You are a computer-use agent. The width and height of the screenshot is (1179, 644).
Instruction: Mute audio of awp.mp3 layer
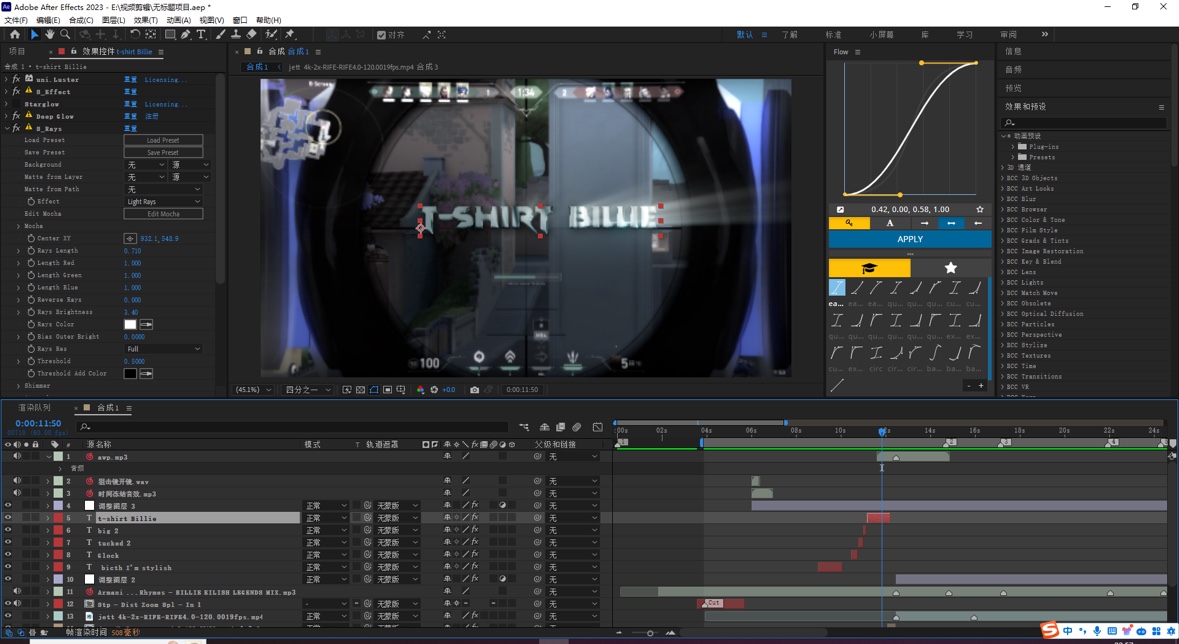[17, 457]
